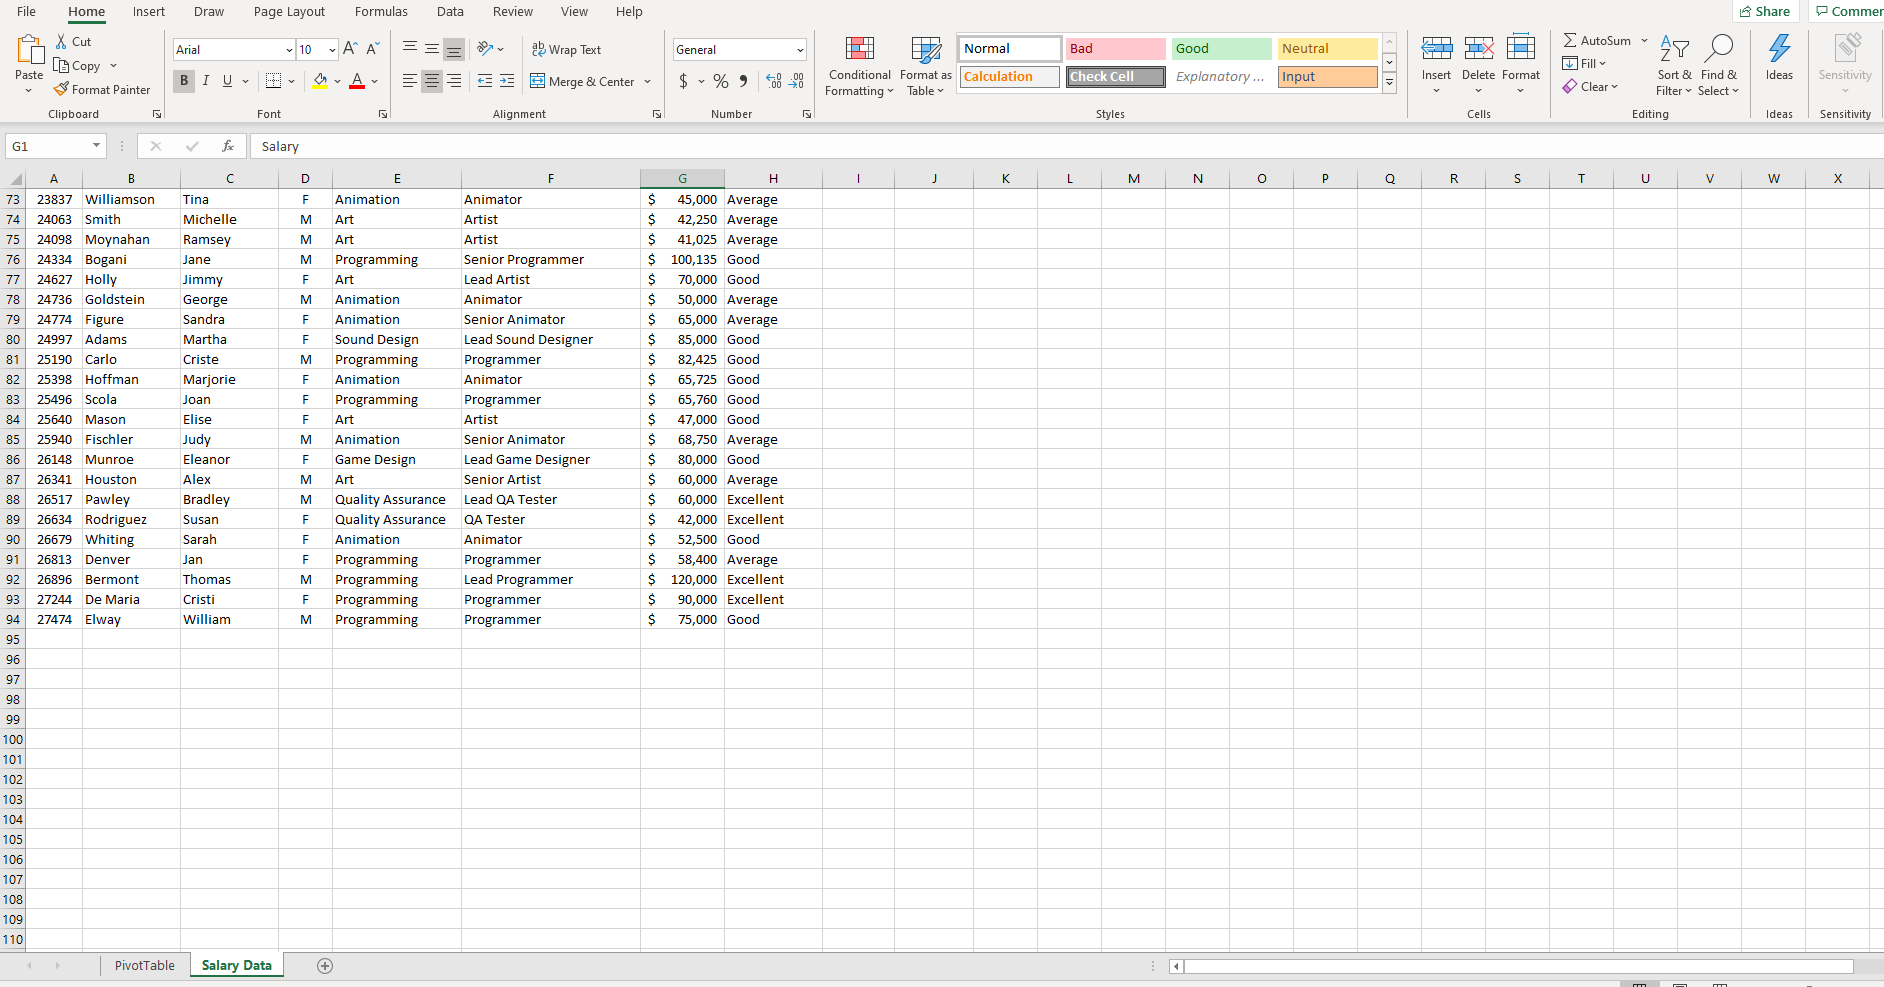The height and width of the screenshot is (987, 1884).
Task: Decrease decimal places
Action: 797,81
